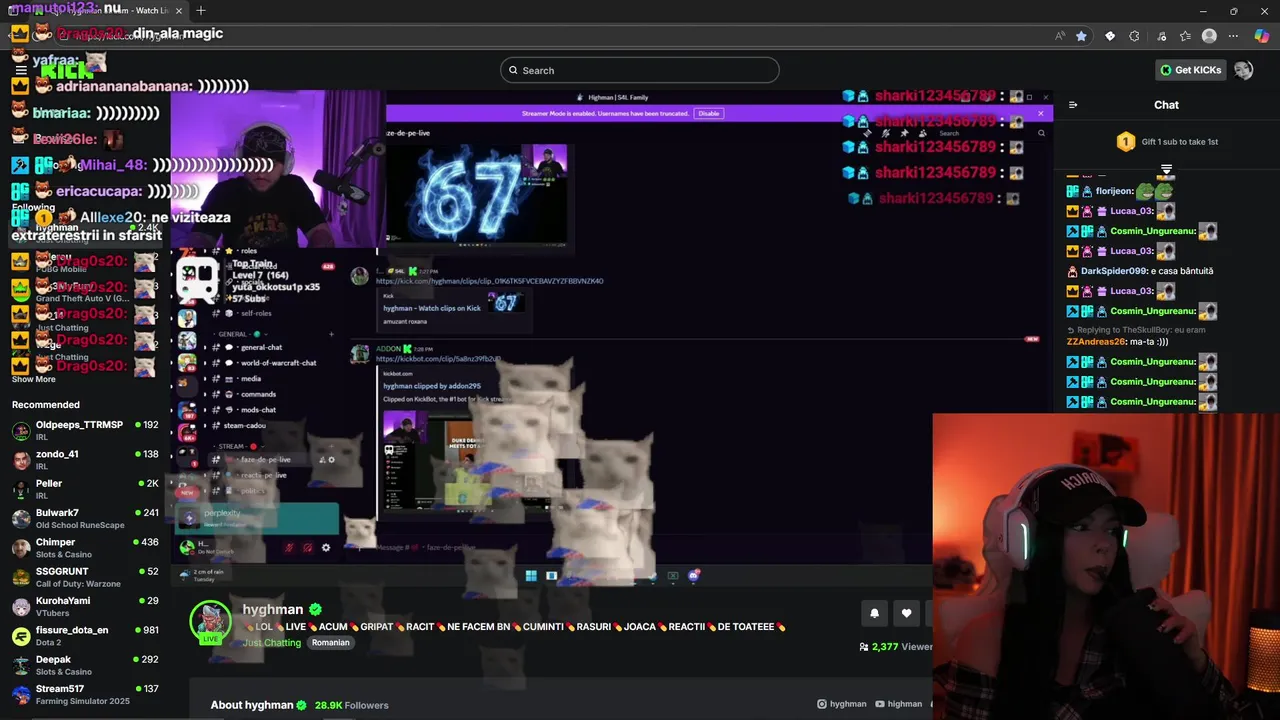
Task: Open Peller recommended channel
Action: coord(85,489)
